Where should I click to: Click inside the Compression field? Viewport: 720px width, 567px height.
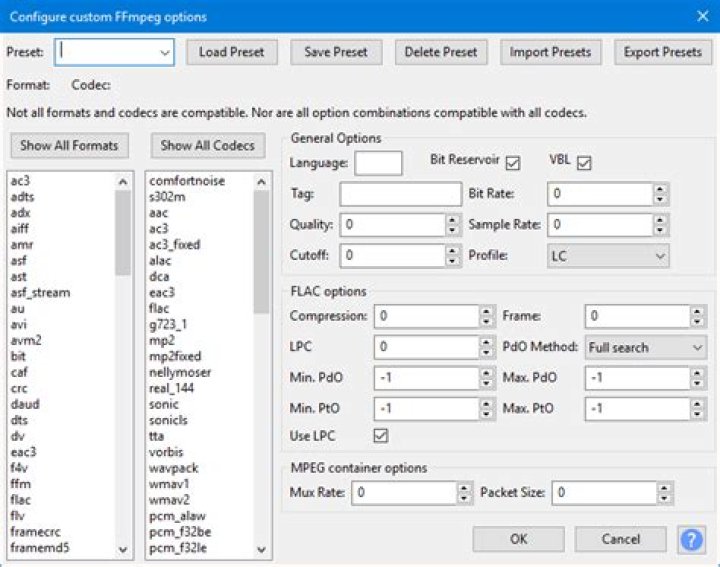point(427,316)
